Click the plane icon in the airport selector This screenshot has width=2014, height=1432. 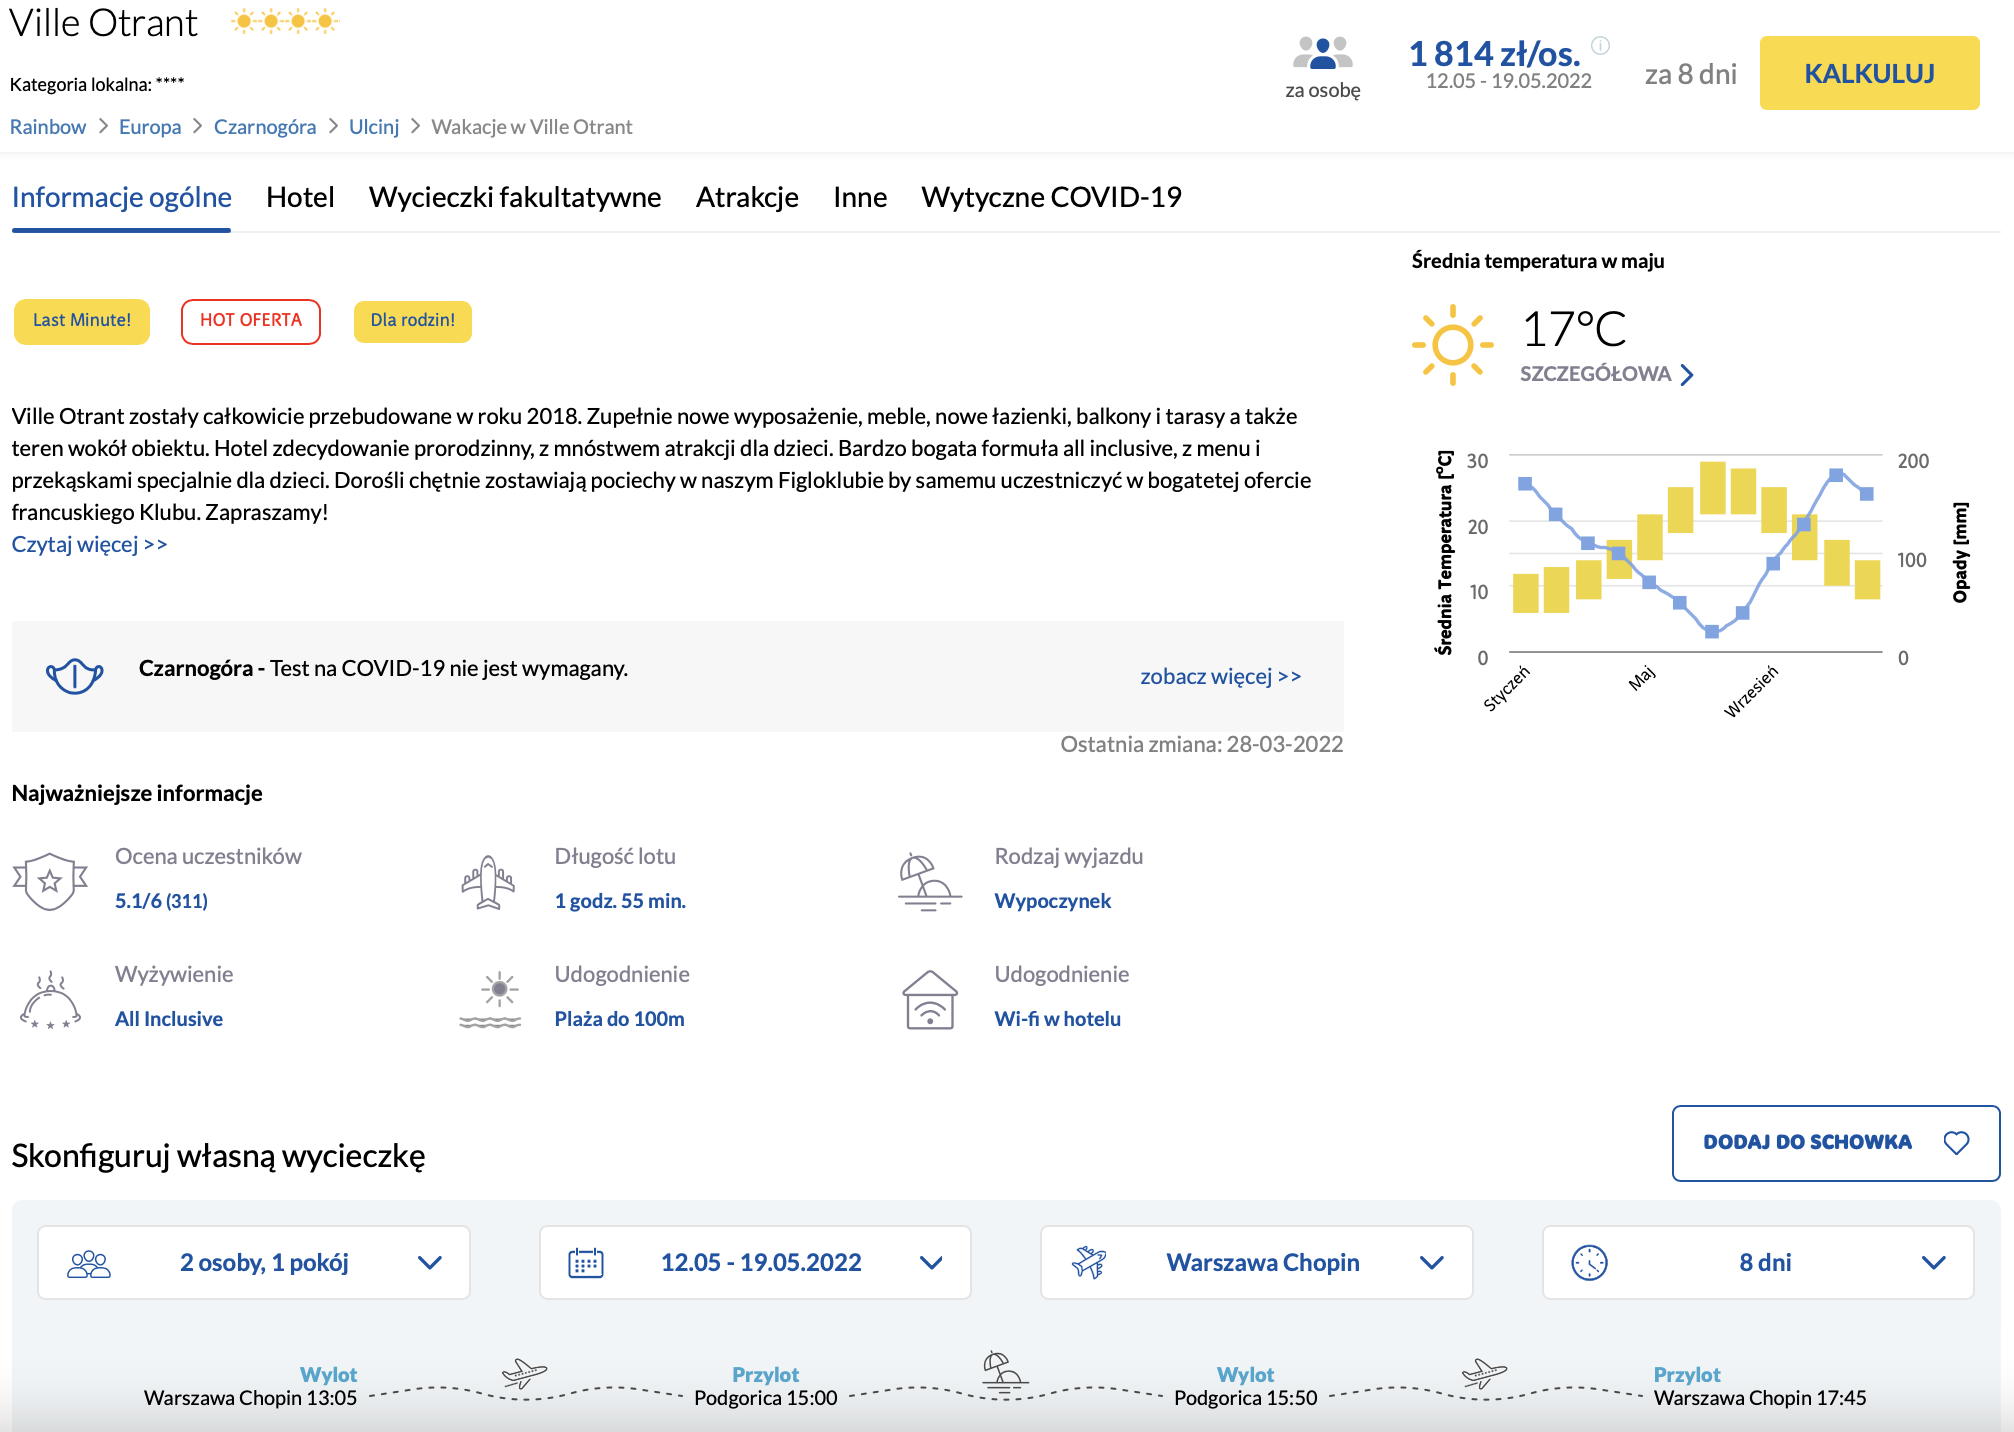click(x=1089, y=1263)
